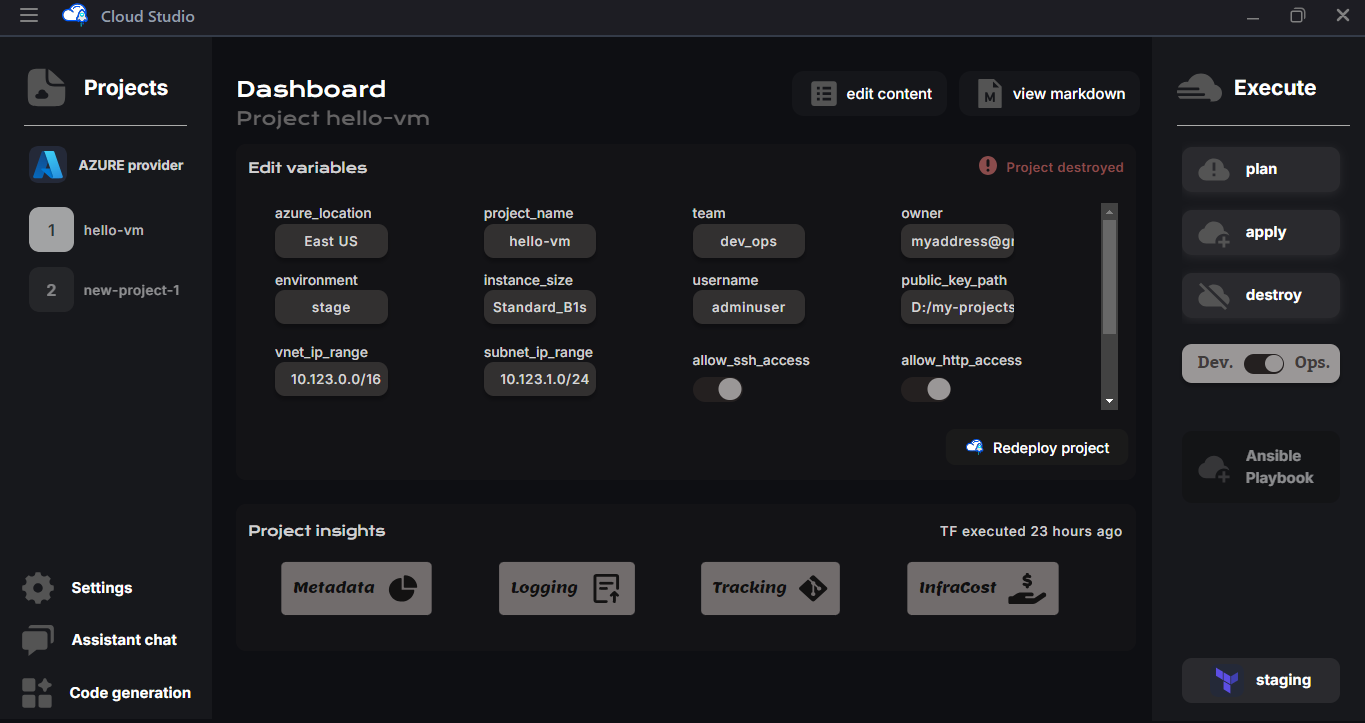Viewport: 1365px width, 723px height.
Task: Toggle the allow_ssh_access switch
Action: [718, 389]
